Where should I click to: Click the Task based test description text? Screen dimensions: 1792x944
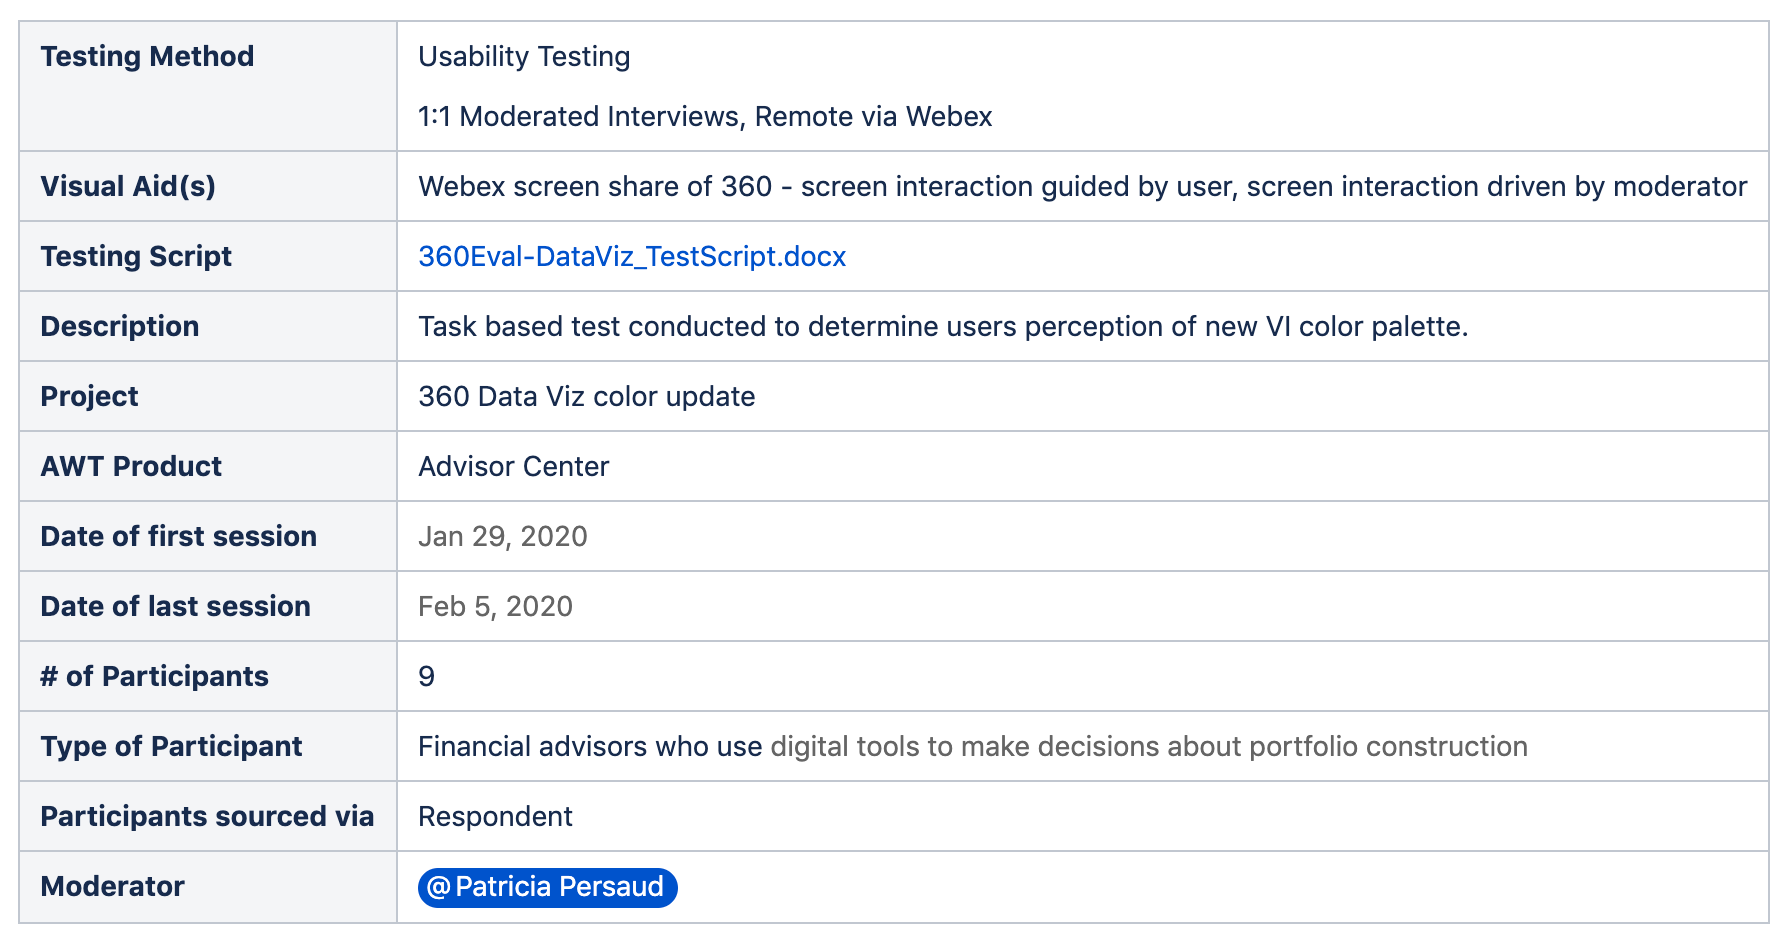(x=943, y=327)
